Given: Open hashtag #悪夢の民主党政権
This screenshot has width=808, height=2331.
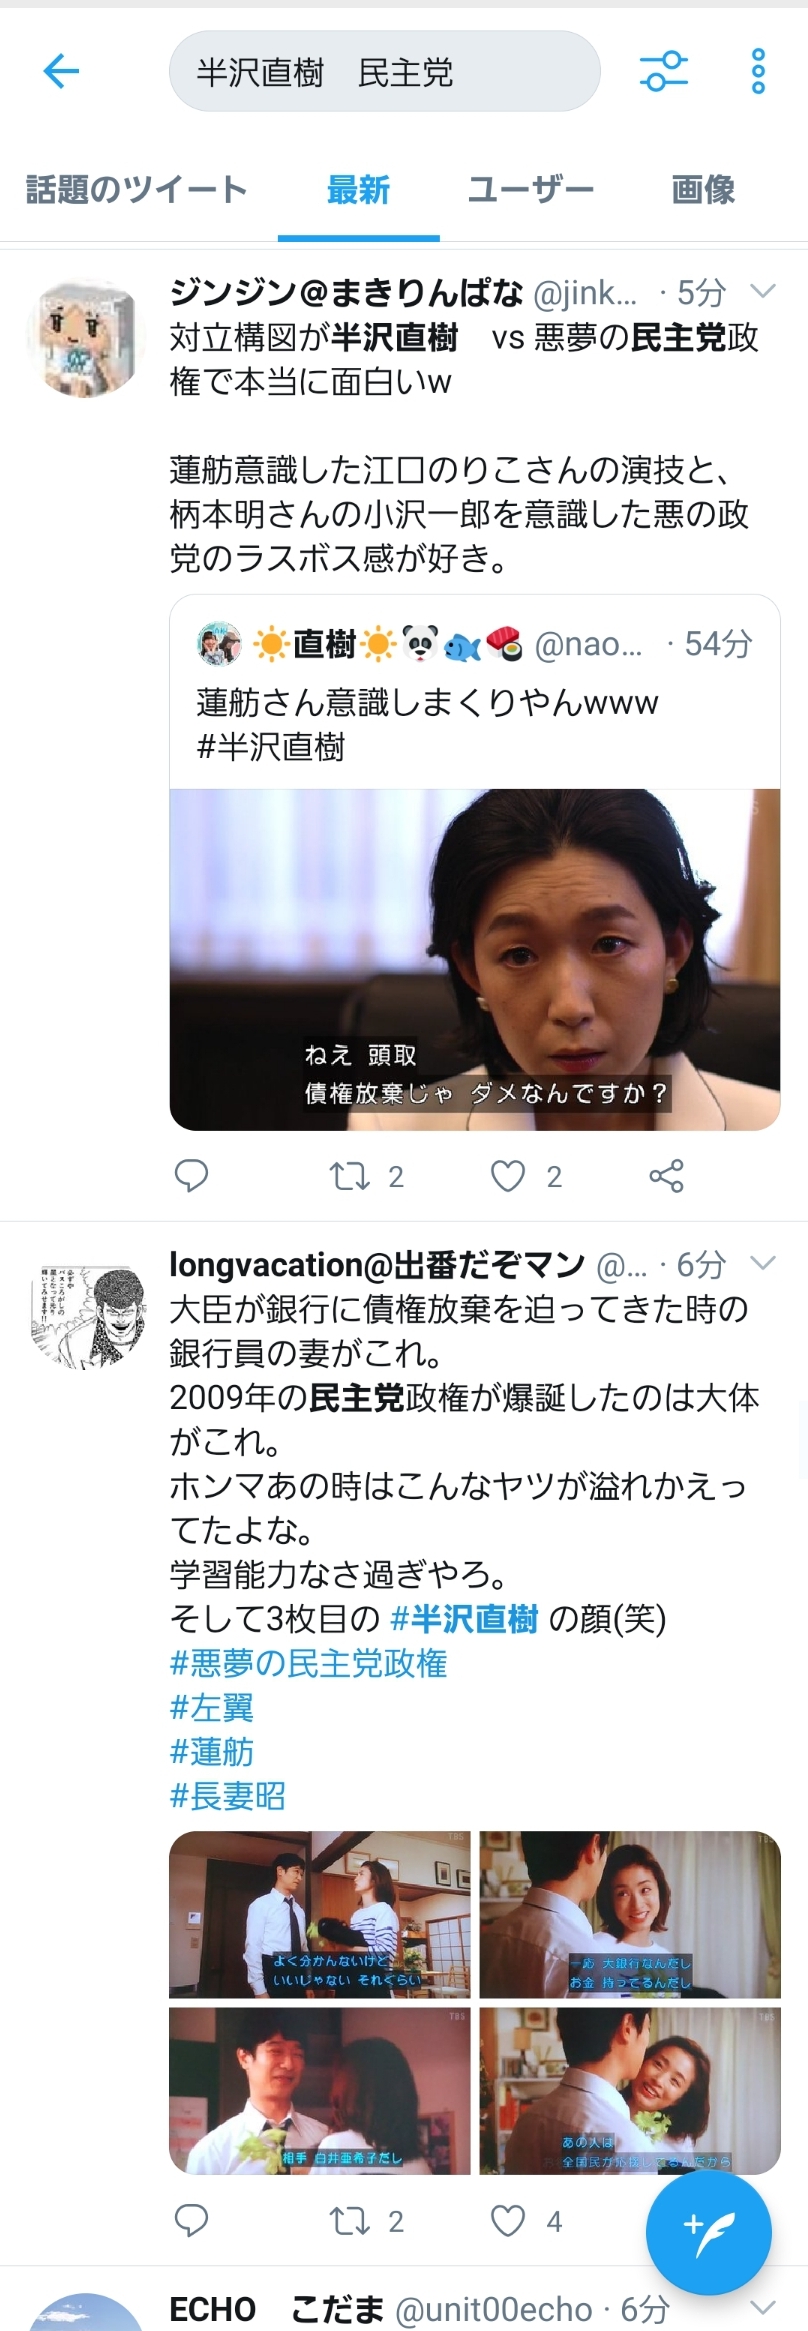Looking at the screenshot, I should [309, 1664].
